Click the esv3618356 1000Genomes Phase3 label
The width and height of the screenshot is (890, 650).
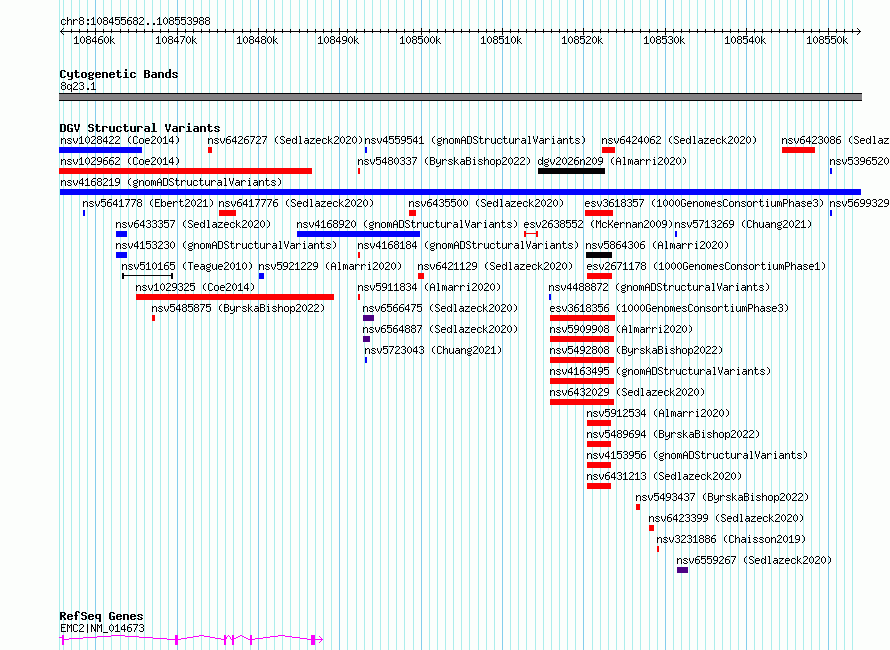(x=669, y=308)
